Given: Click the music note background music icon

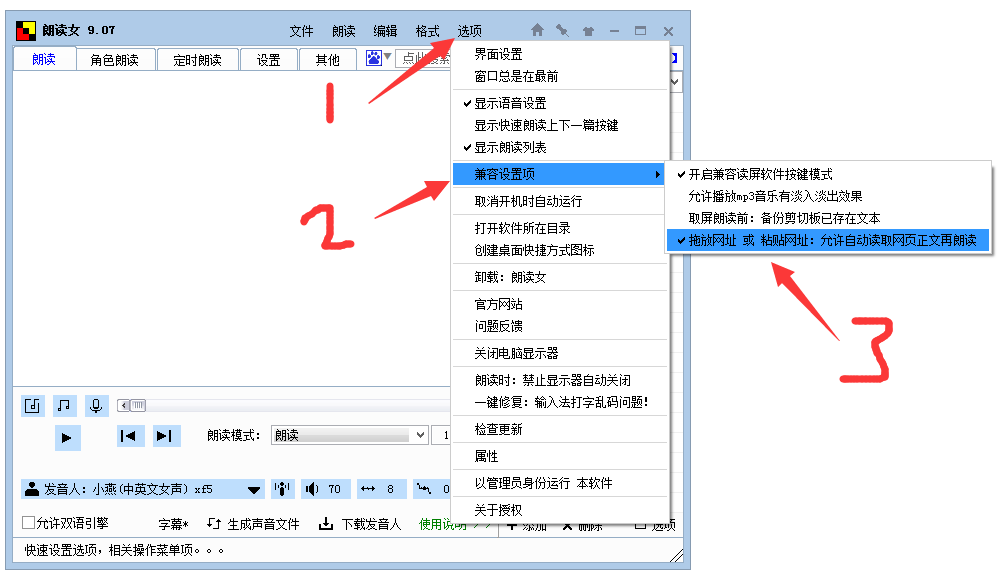Looking at the screenshot, I should 64,406.
